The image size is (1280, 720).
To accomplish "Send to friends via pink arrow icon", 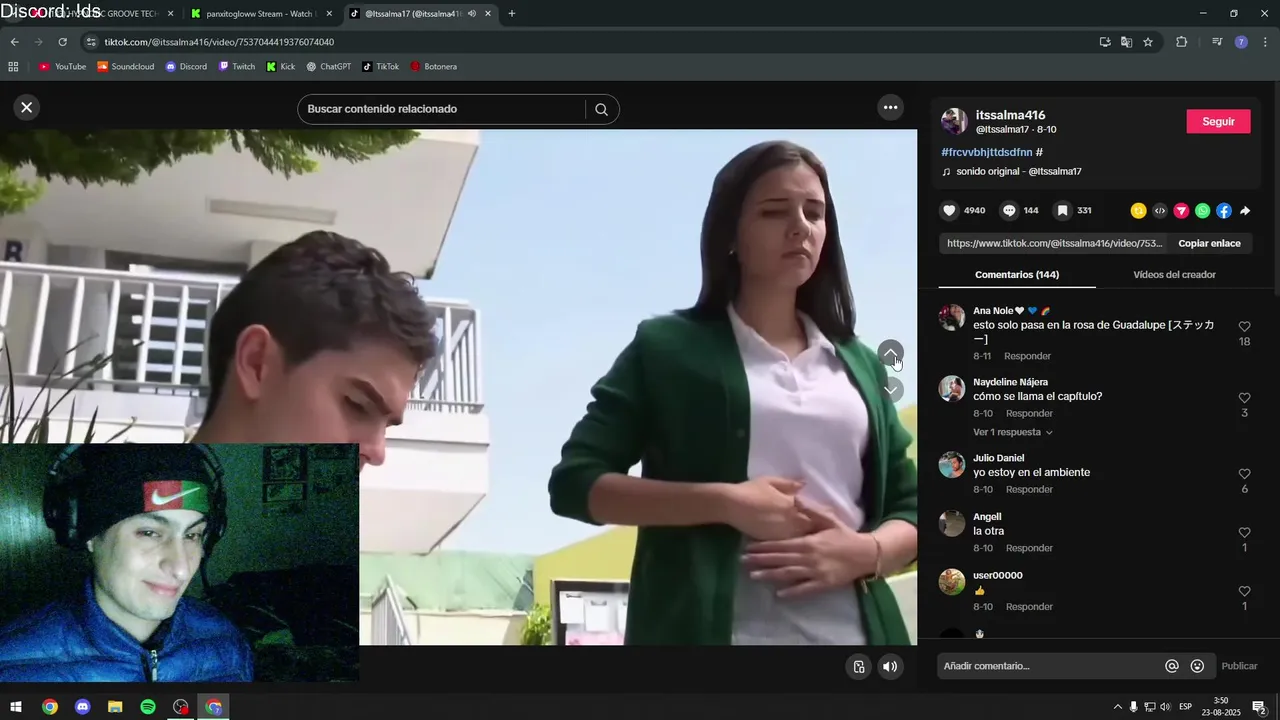I will coord(1181,211).
